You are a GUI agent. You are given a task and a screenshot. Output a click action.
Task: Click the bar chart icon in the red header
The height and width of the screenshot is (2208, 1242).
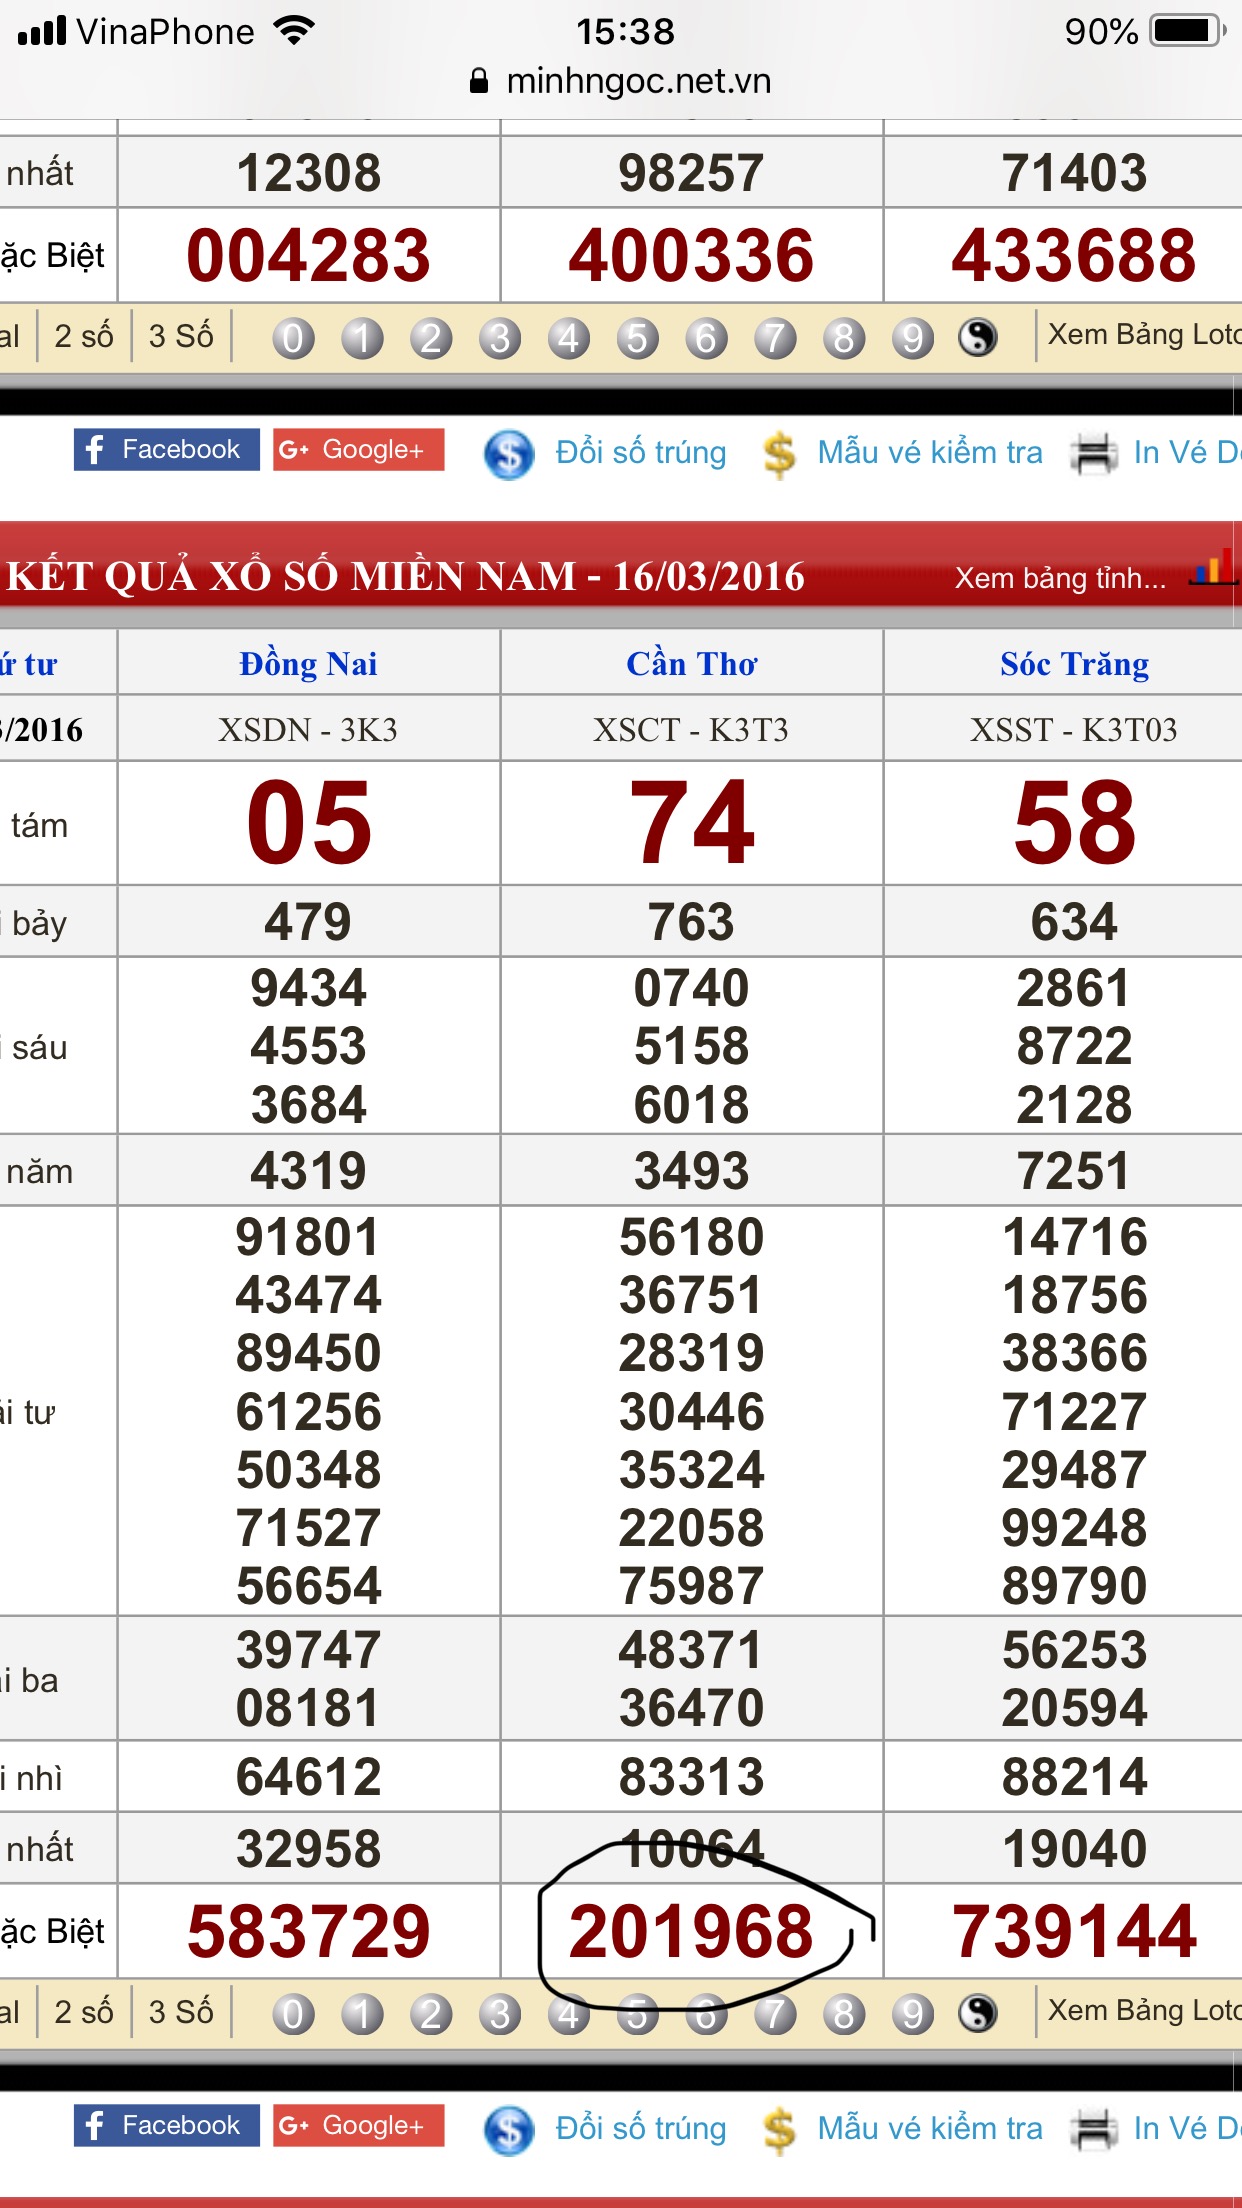pos(1212,570)
